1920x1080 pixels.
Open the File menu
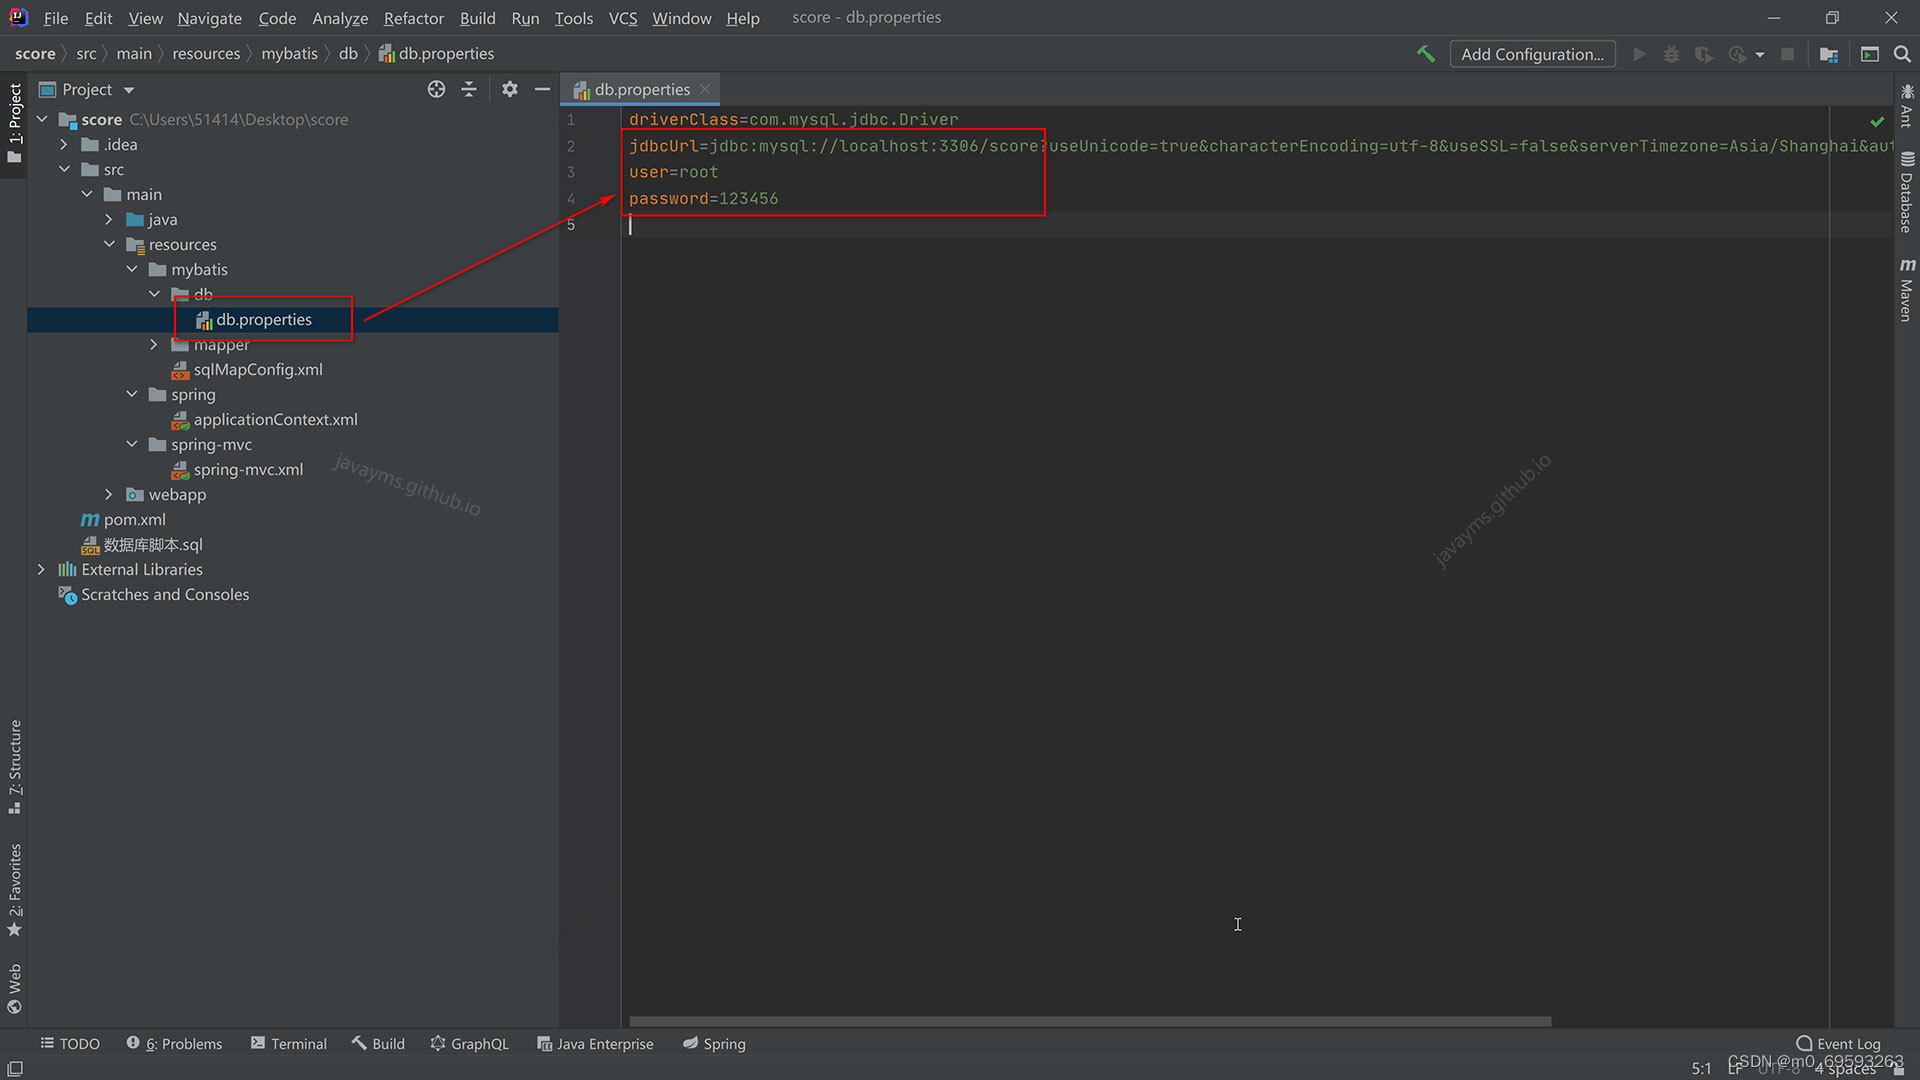[x=56, y=18]
